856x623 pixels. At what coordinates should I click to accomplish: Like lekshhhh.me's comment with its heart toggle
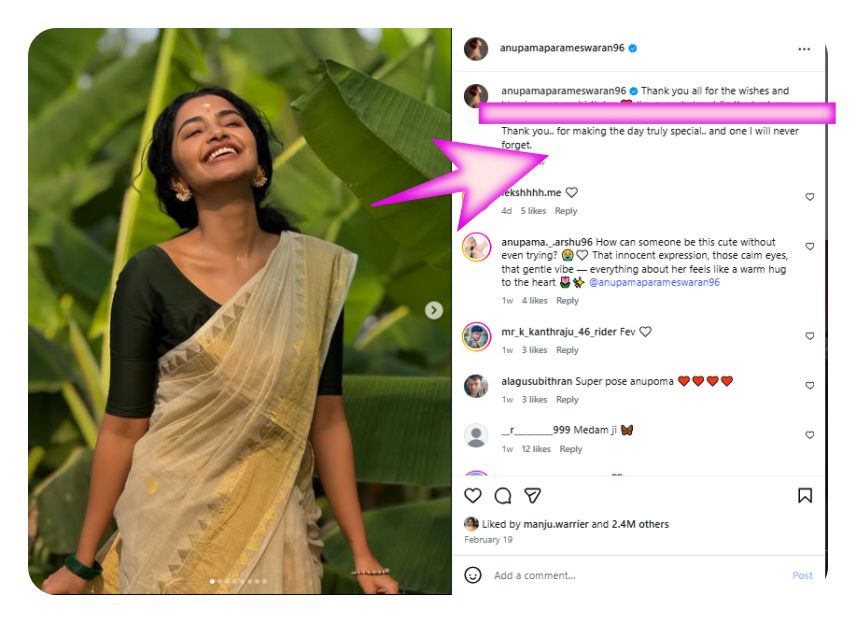point(808,196)
